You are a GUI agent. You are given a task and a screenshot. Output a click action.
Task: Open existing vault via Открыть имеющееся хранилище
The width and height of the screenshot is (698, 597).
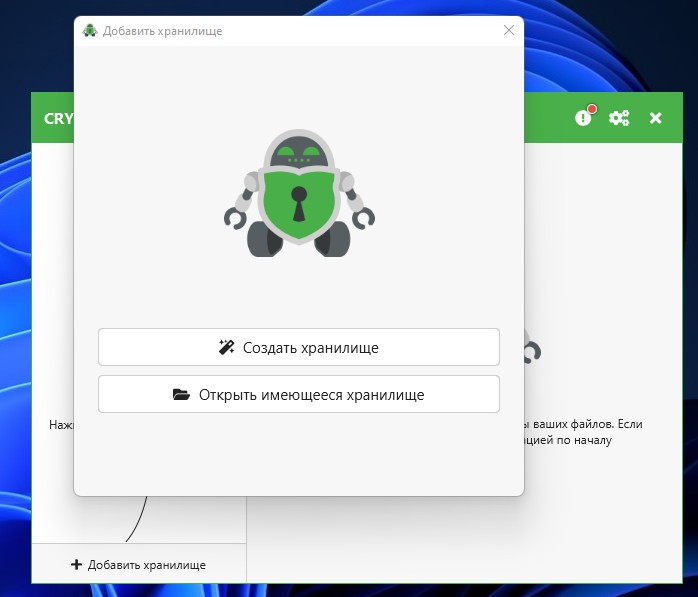pos(299,394)
